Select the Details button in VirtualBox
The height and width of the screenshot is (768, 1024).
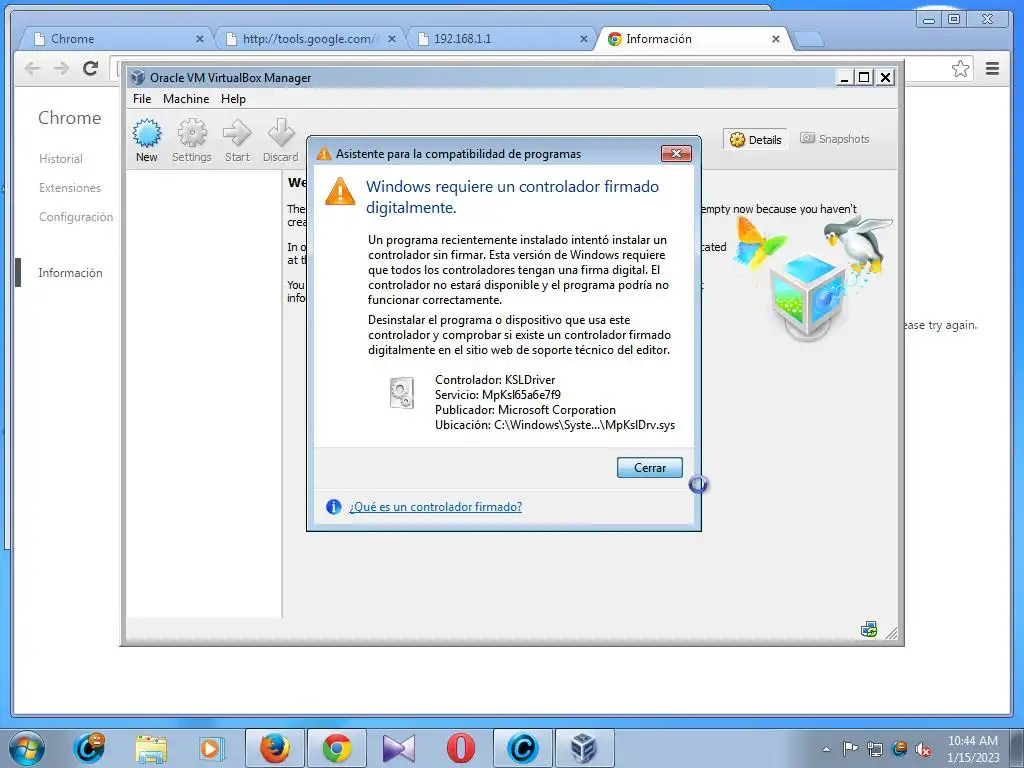756,139
